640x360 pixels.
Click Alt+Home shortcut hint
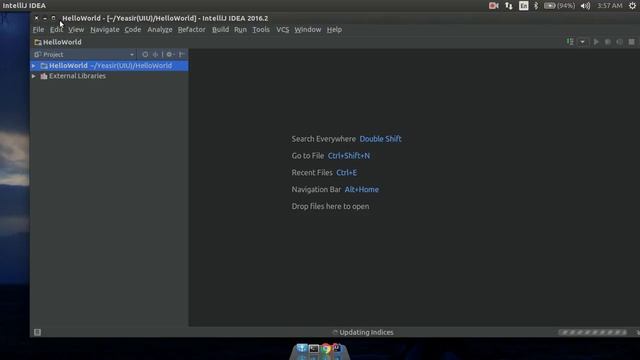362,189
